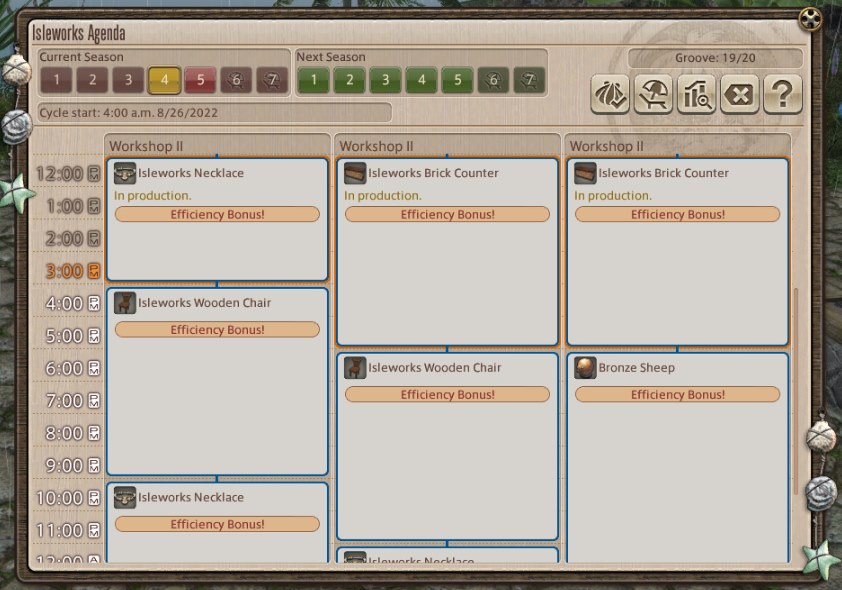Click the 12:00 PM time slot marker
The height and width of the screenshot is (590, 842).
point(68,174)
